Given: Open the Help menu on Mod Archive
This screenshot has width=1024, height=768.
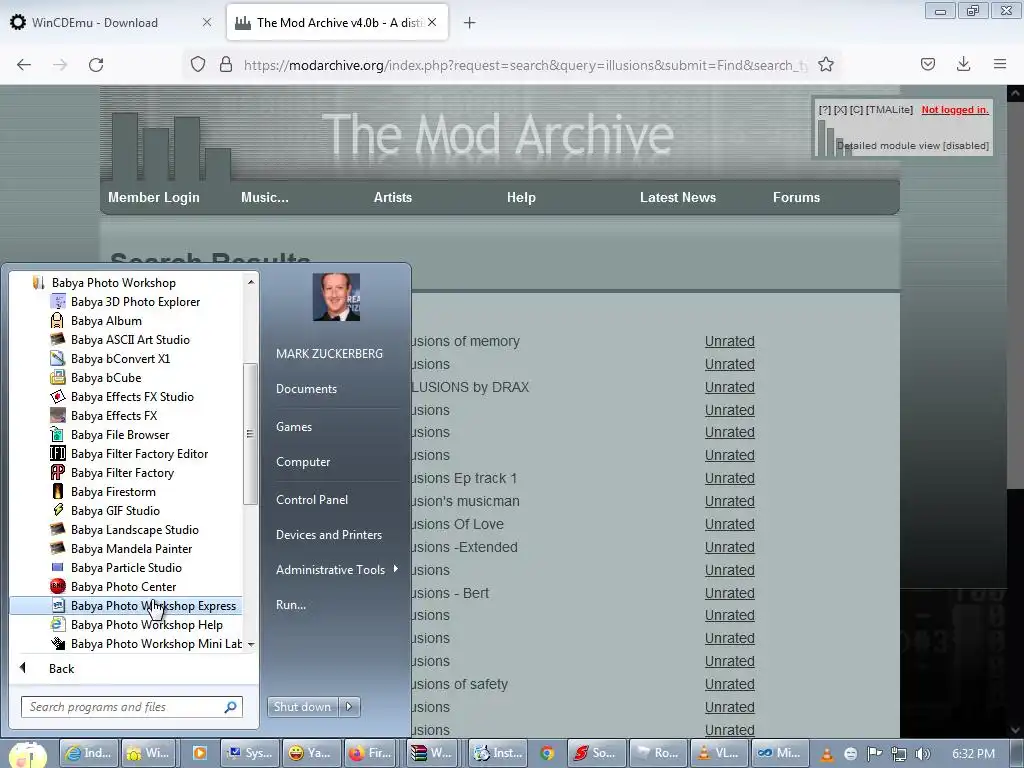Looking at the screenshot, I should (521, 197).
